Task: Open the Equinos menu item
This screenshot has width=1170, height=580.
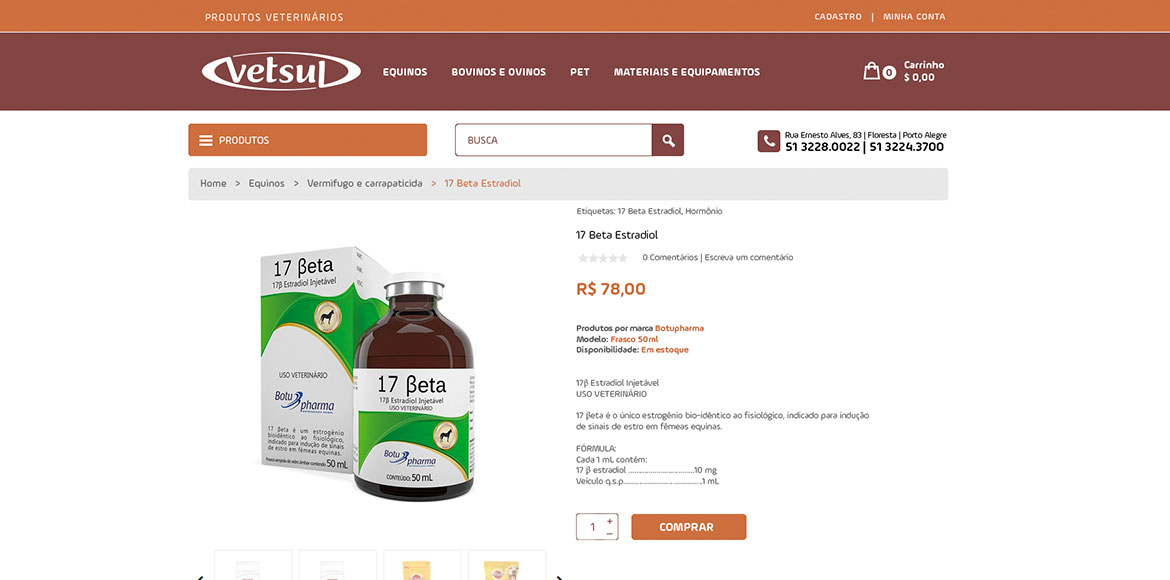Action: click(405, 72)
